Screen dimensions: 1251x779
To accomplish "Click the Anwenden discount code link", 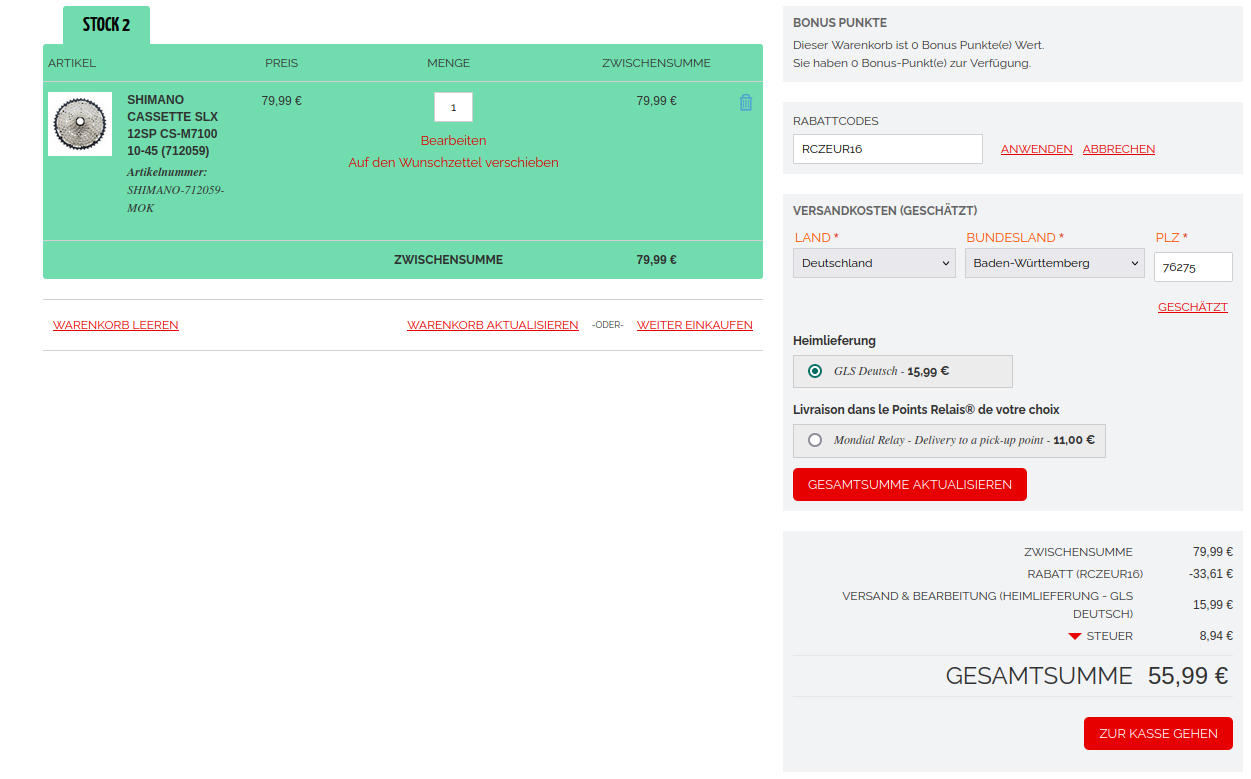I will coord(1036,149).
